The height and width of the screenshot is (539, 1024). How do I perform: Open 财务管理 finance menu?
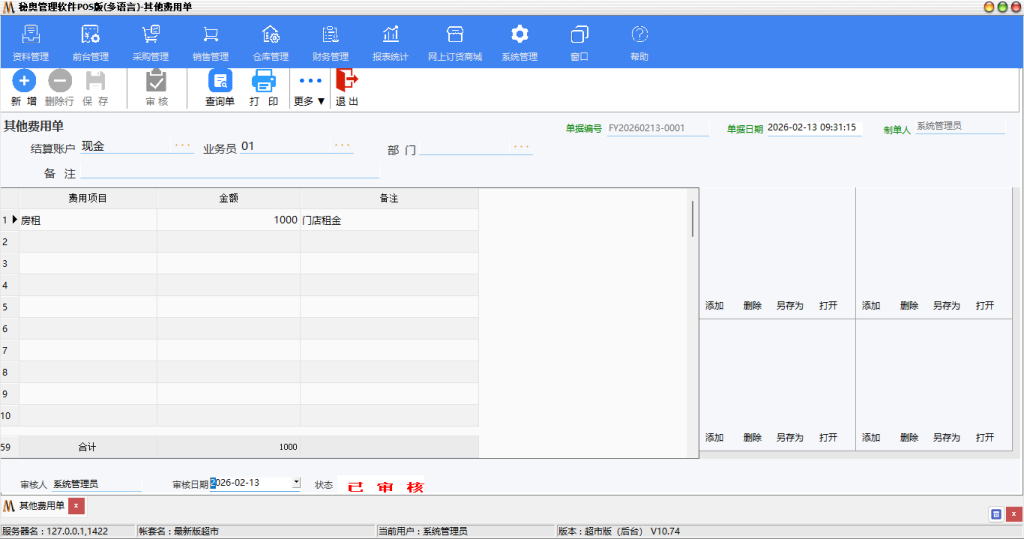[x=330, y=43]
